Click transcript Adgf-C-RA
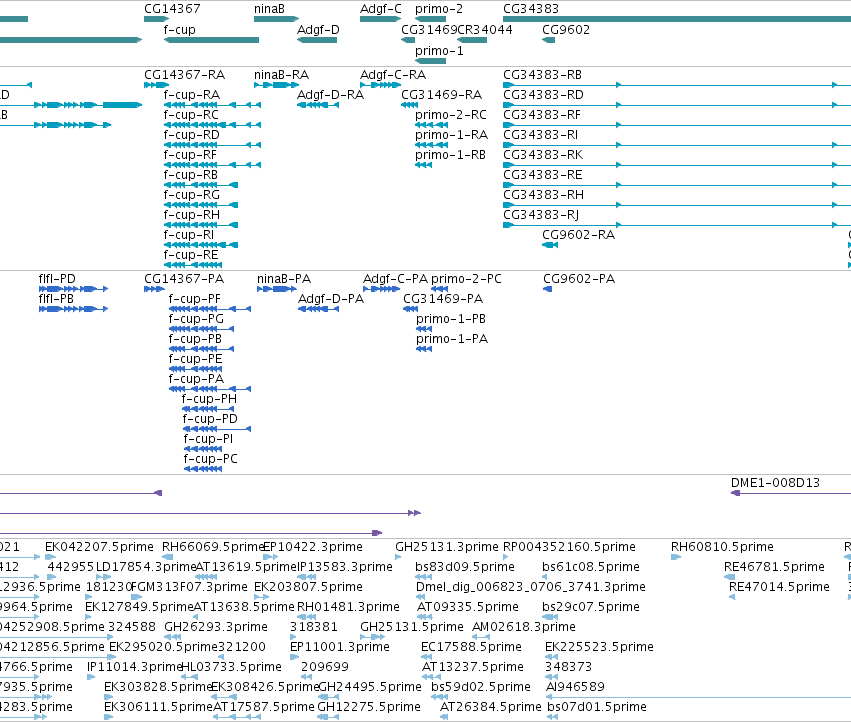The image size is (851, 722). point(393,75)
